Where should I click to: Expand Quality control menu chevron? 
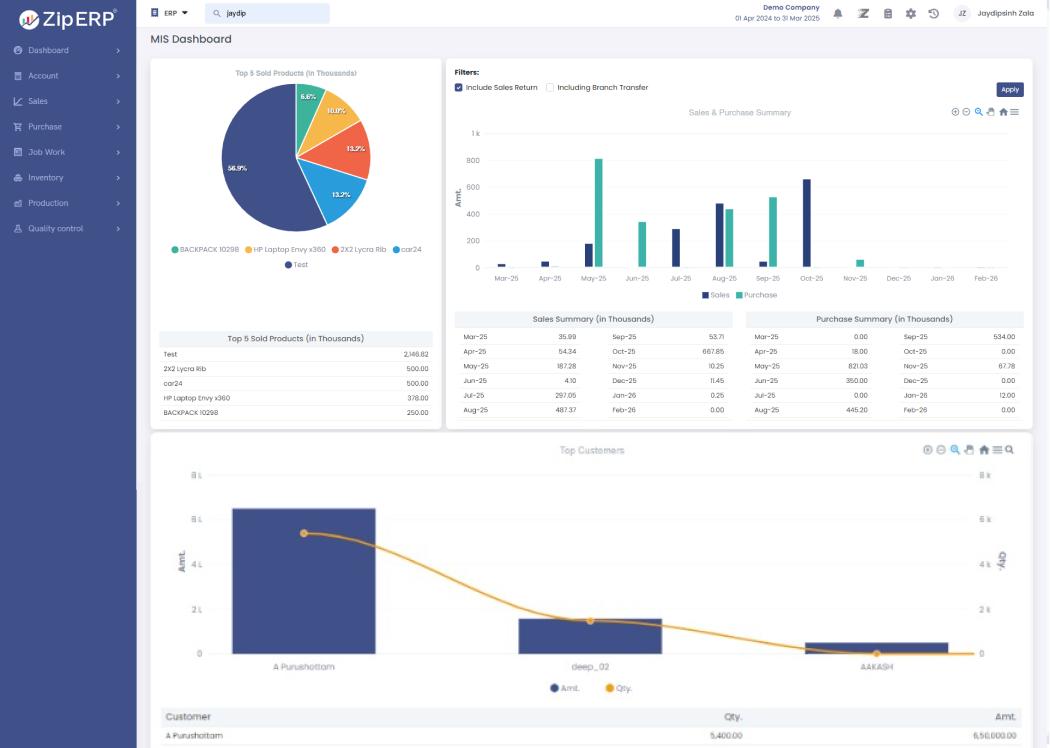(118, 229)
